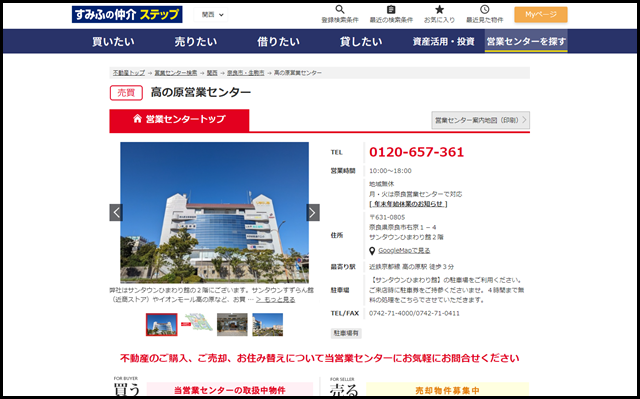Select first building exterior thumbnail

pyautogui.click(x=162, y=325)
